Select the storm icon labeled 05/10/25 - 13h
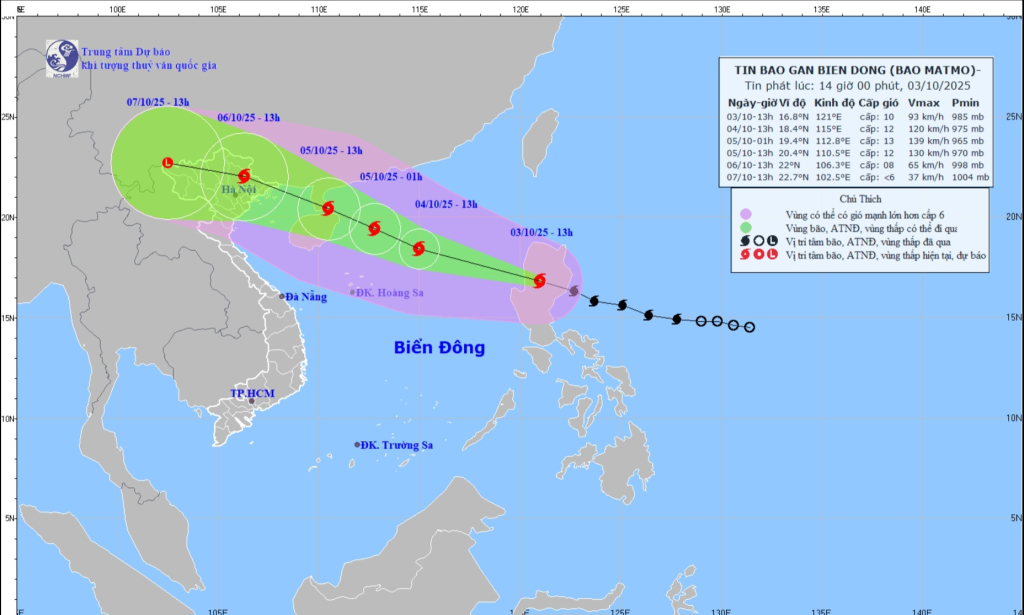 (x=328, y=208)
